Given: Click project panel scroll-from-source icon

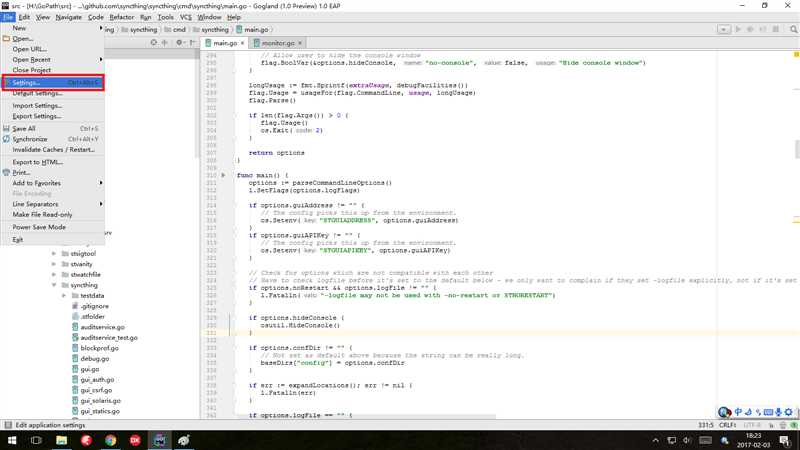Looking at the screenshot, I should tap(154, 43).
